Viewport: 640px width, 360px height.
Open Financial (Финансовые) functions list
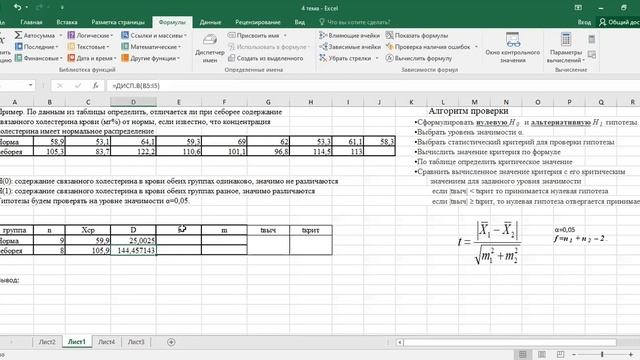click(38, 58)
